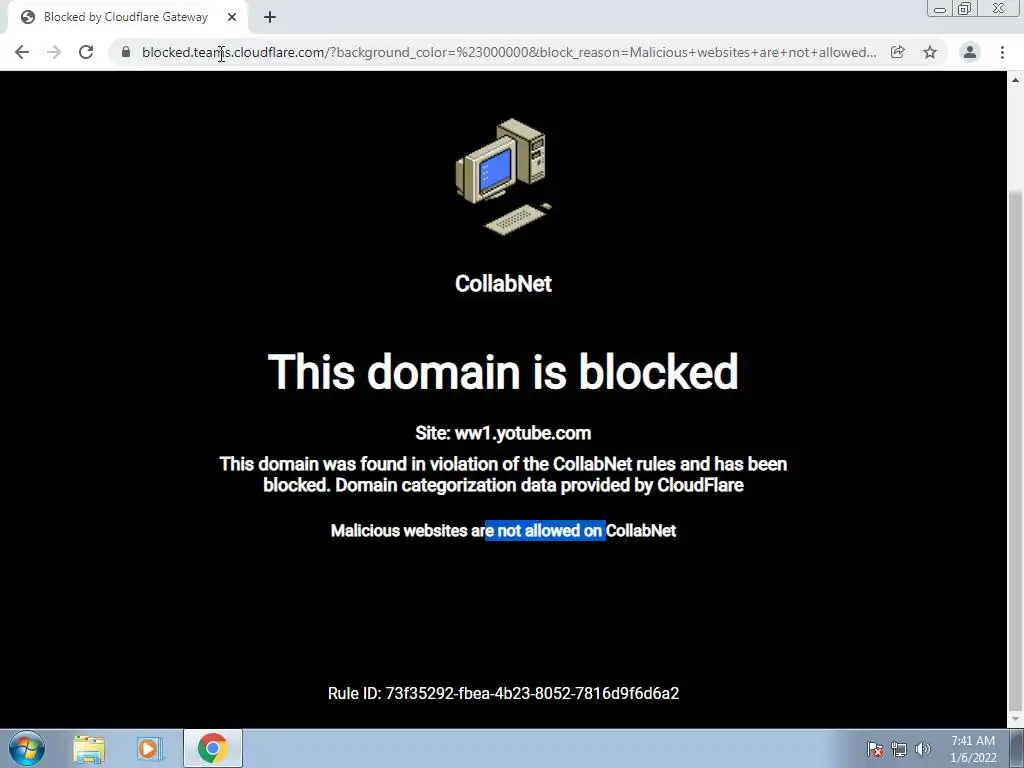Click the page scrollbar down arrow
1024x768 pixels.
(1016, 719)
